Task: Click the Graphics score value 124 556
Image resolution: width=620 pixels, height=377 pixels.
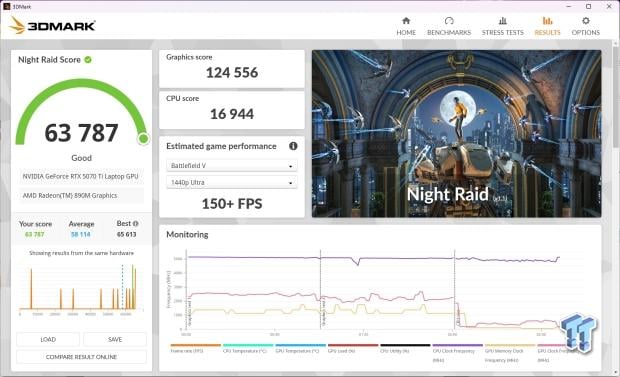Action: [232, 73]
